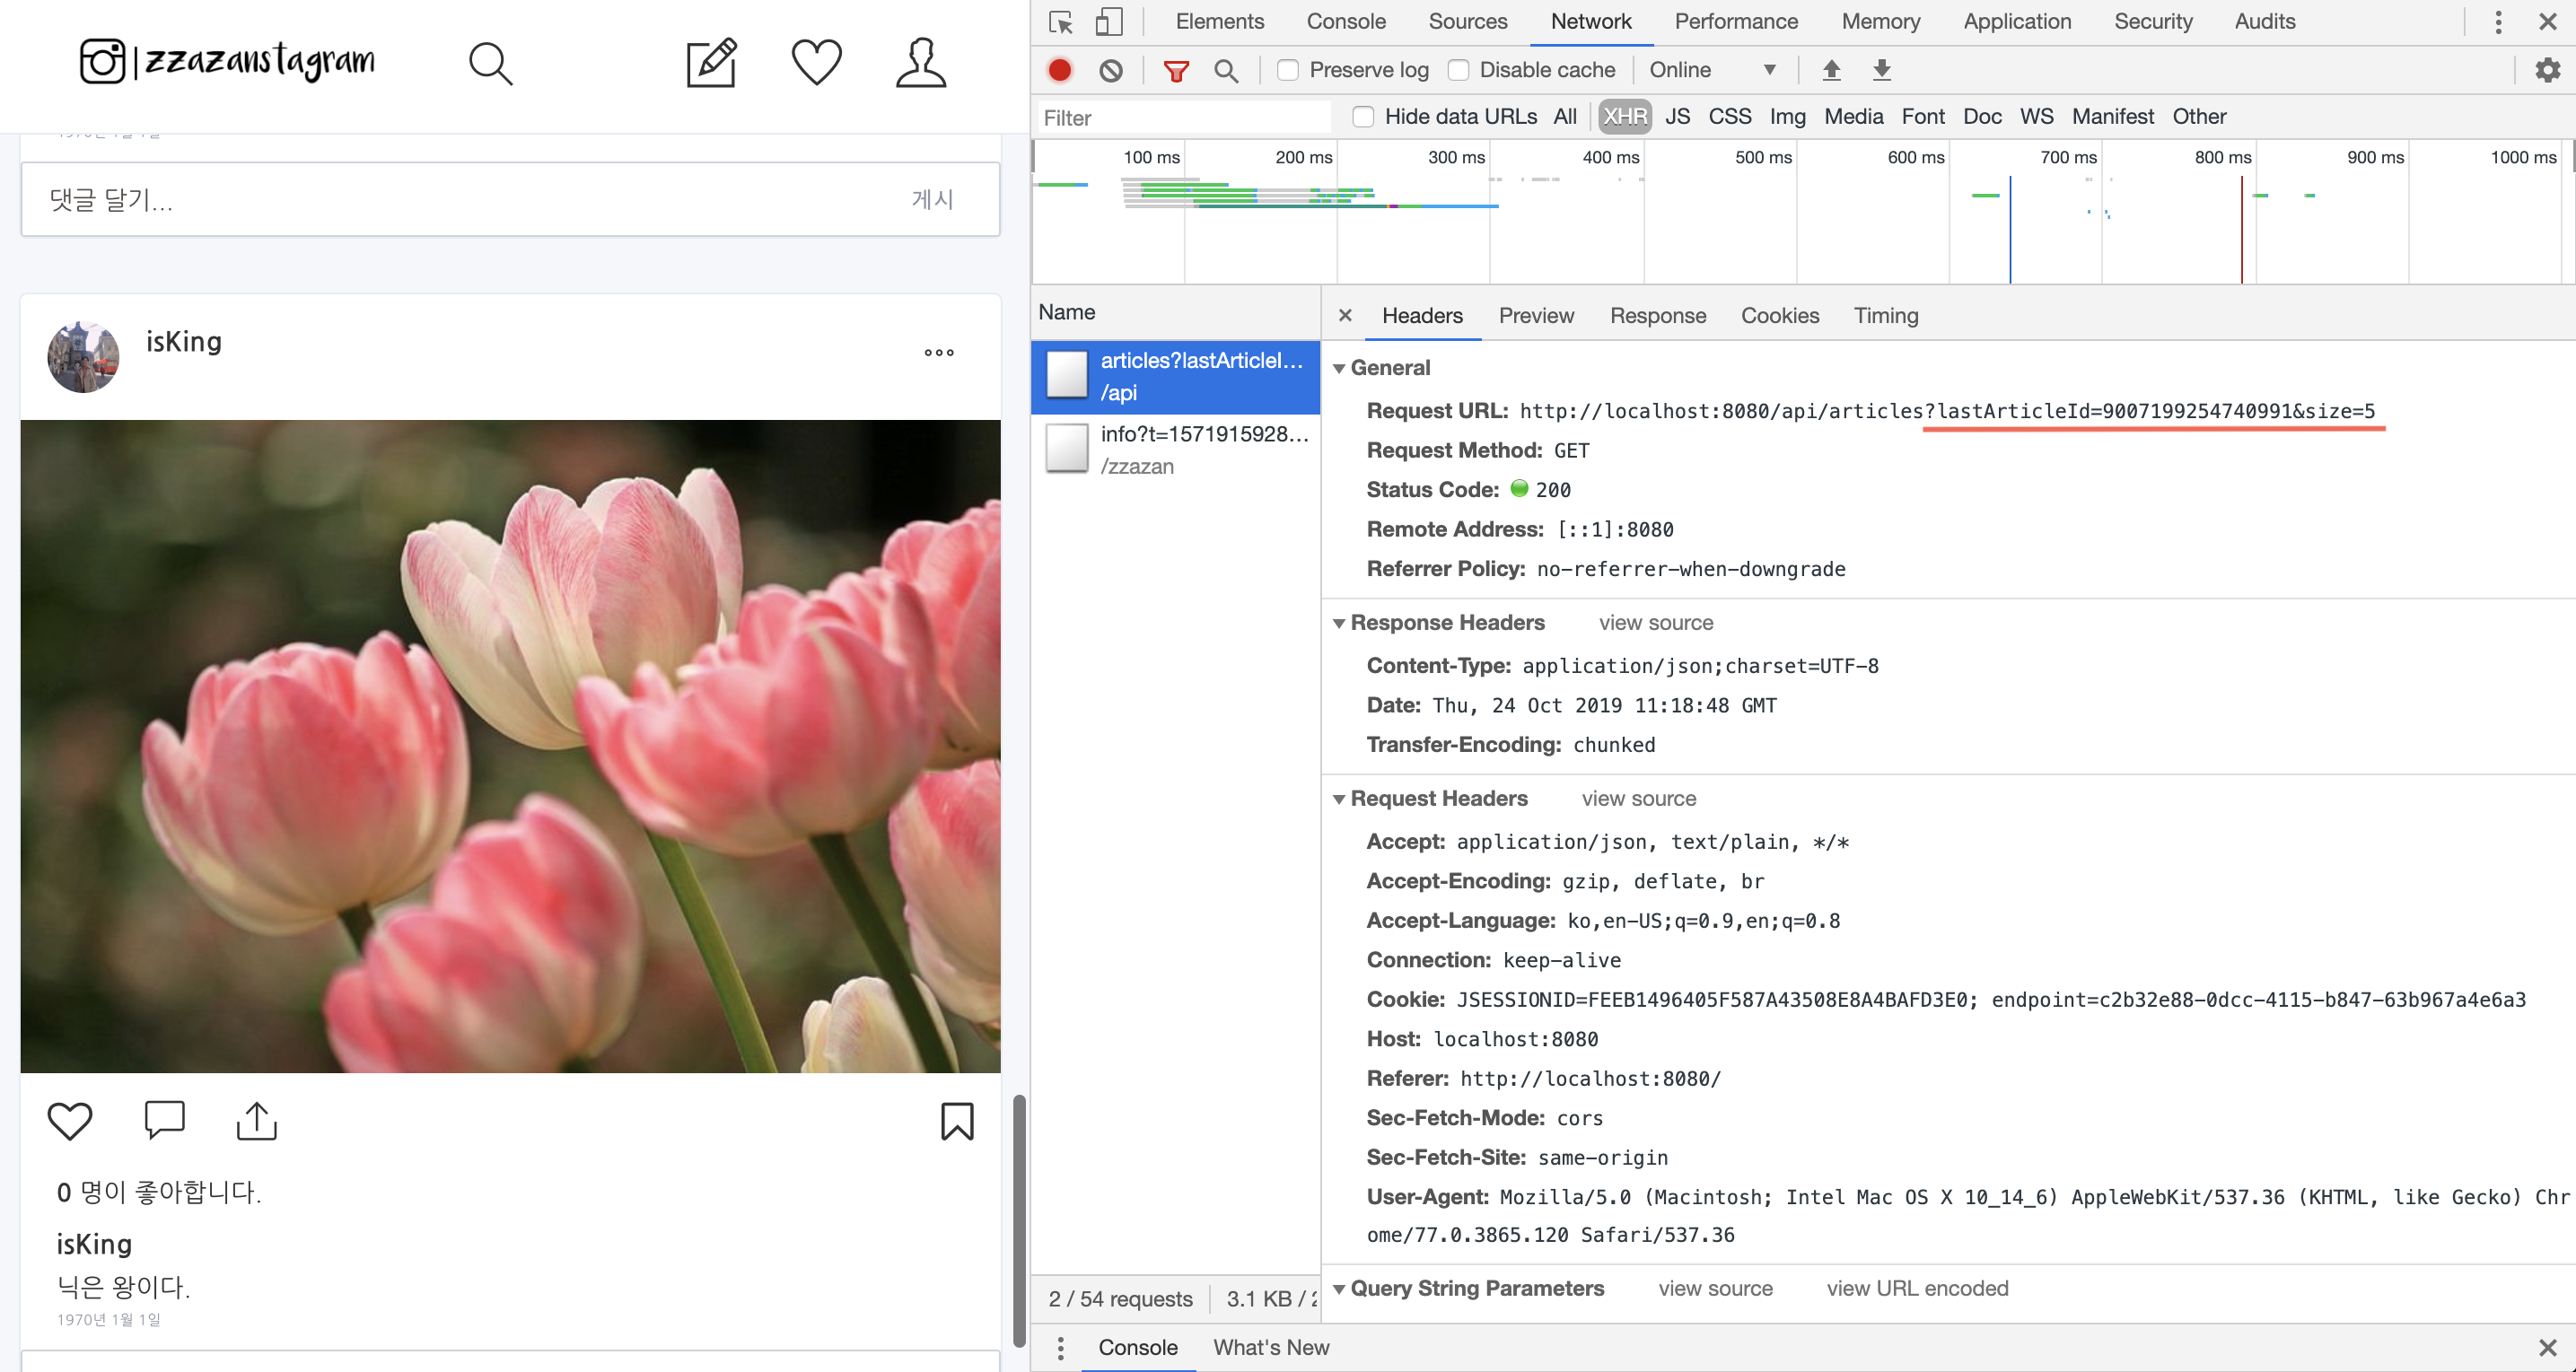This screenshot has width=2576, height=1372.
Task: Switch to the Response tab
Action: tap(1657, 316)
